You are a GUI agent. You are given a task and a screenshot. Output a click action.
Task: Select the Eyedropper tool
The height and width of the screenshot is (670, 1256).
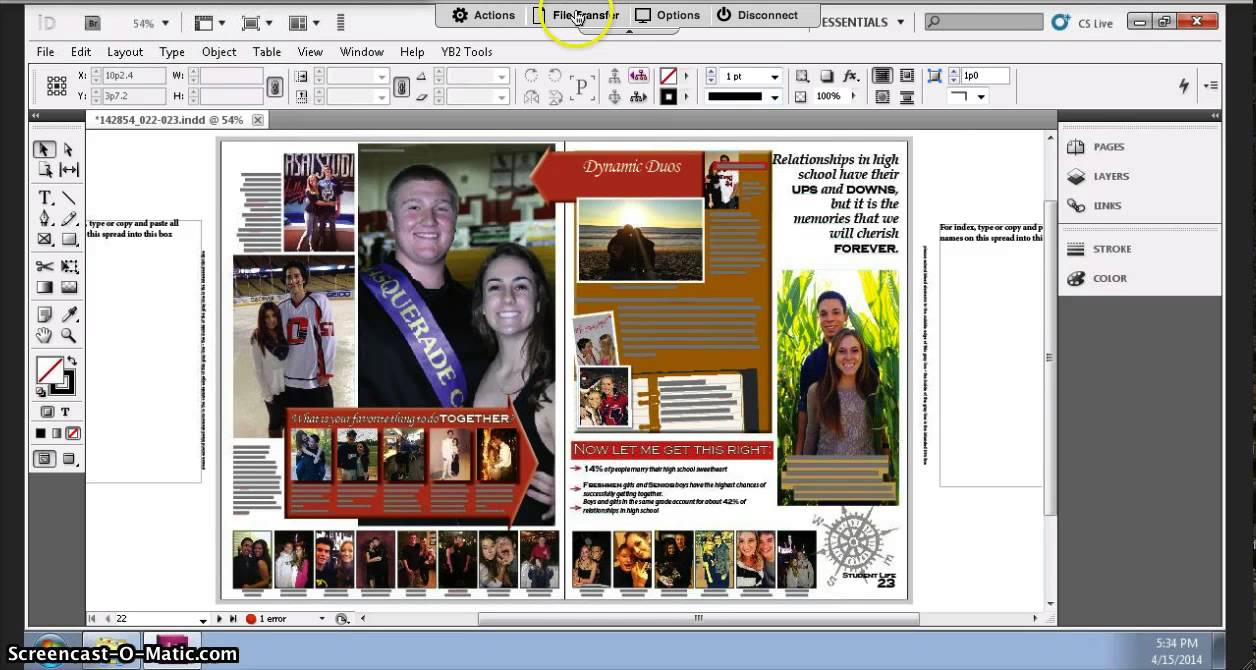click(x=69, y=315)
